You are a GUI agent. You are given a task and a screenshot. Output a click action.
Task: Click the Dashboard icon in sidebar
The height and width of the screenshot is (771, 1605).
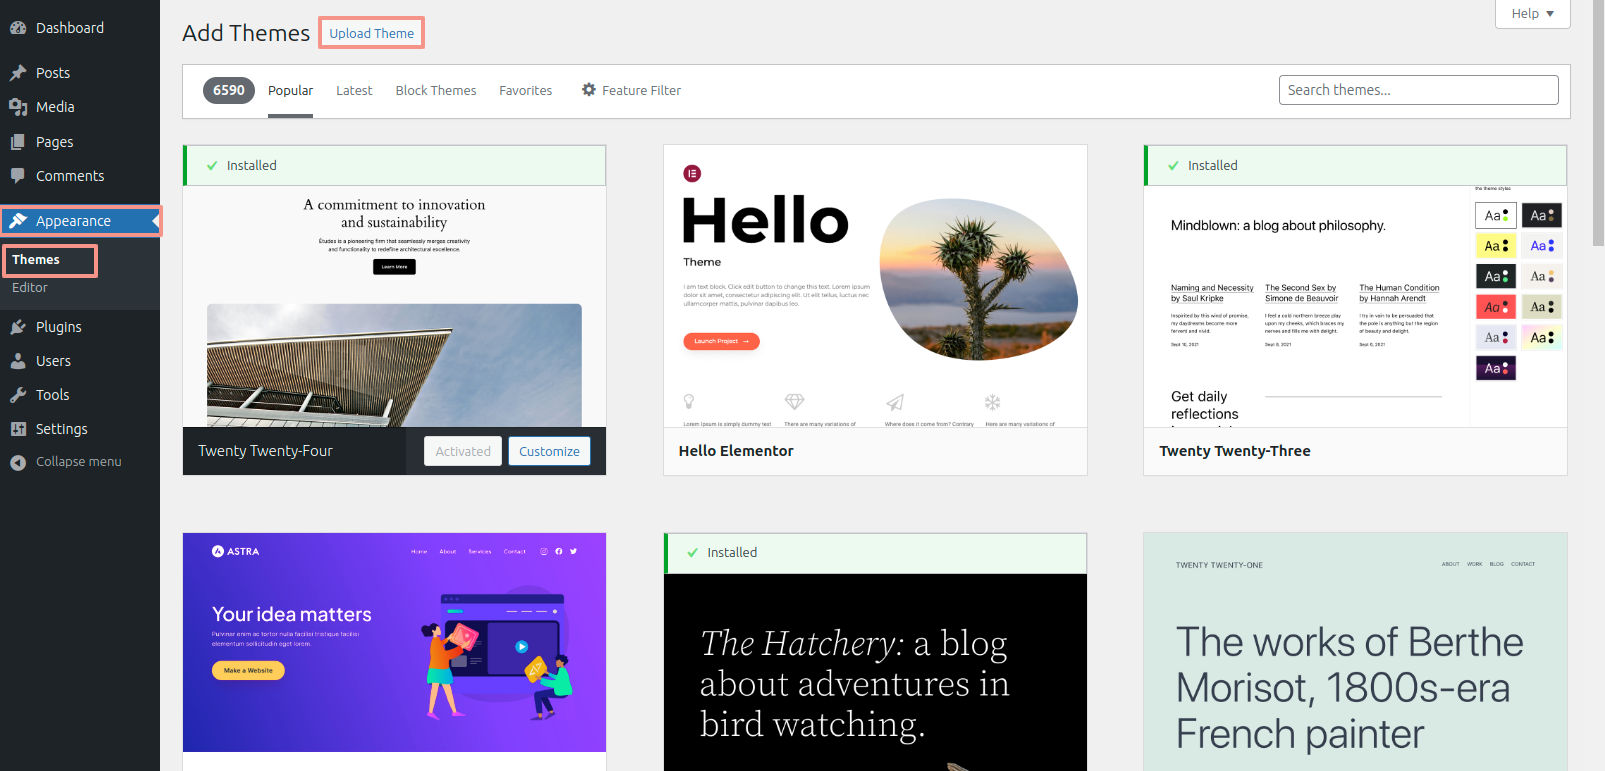pos(18,28)
